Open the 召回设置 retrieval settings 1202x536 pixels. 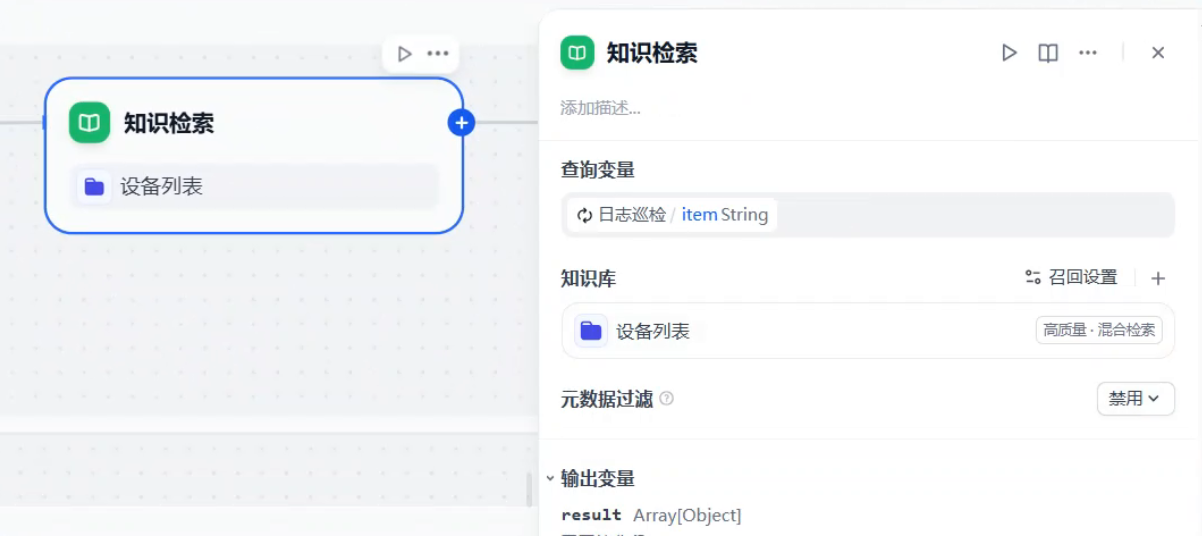(x=1071, y=278)
